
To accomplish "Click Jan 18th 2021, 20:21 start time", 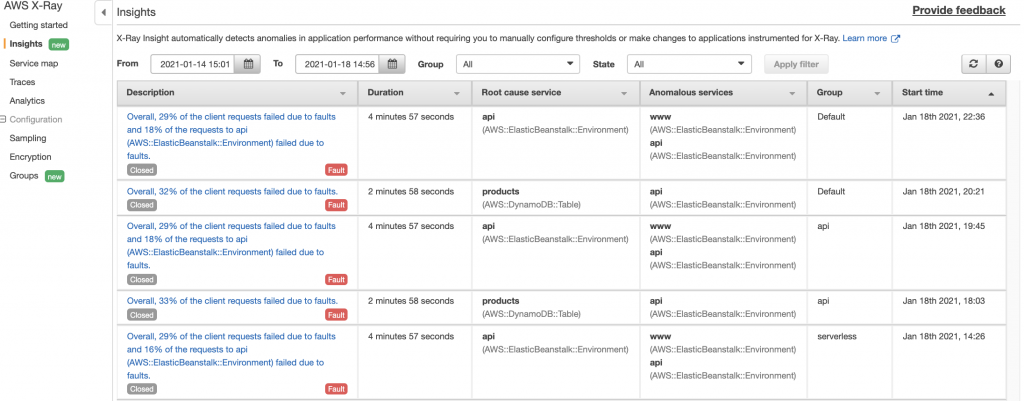I will coord(943,191).
